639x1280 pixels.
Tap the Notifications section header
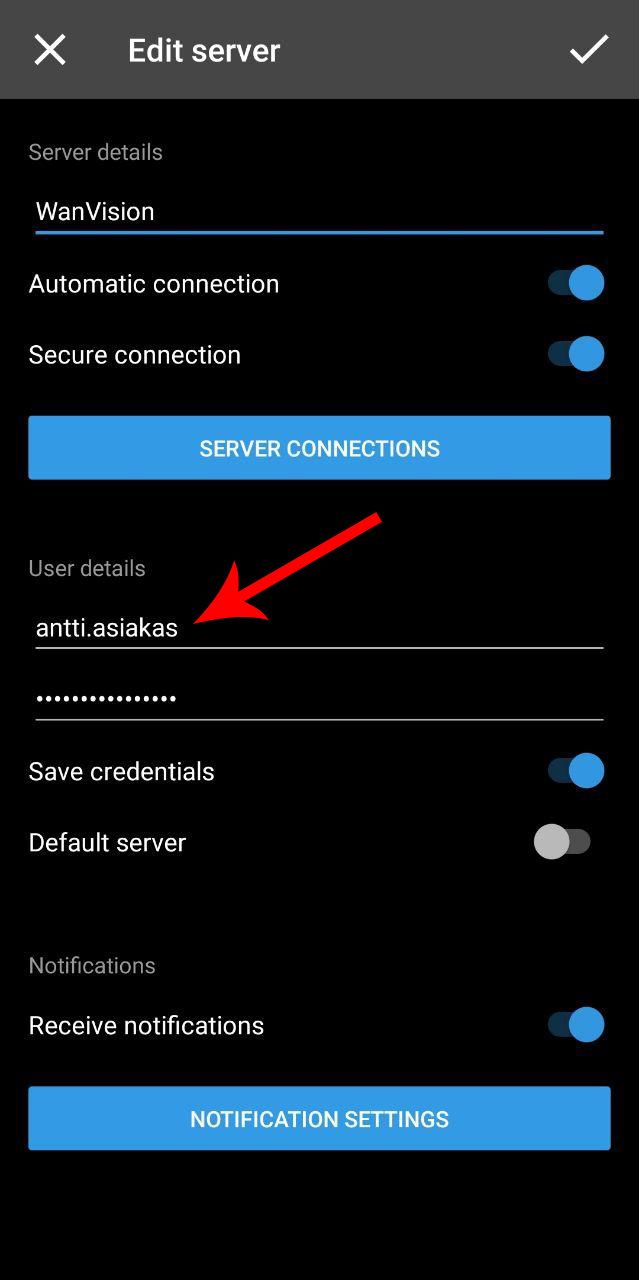[x=92, y=965]
